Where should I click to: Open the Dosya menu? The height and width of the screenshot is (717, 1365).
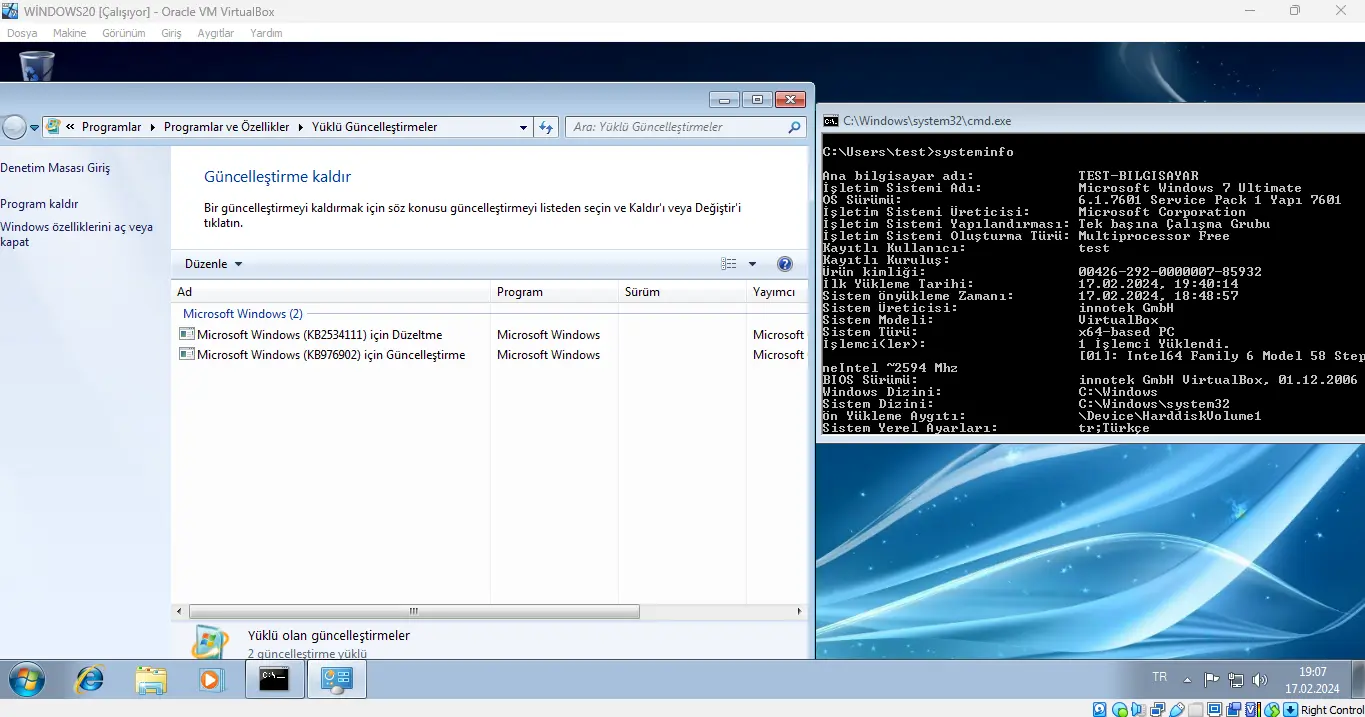pos(22,33)
